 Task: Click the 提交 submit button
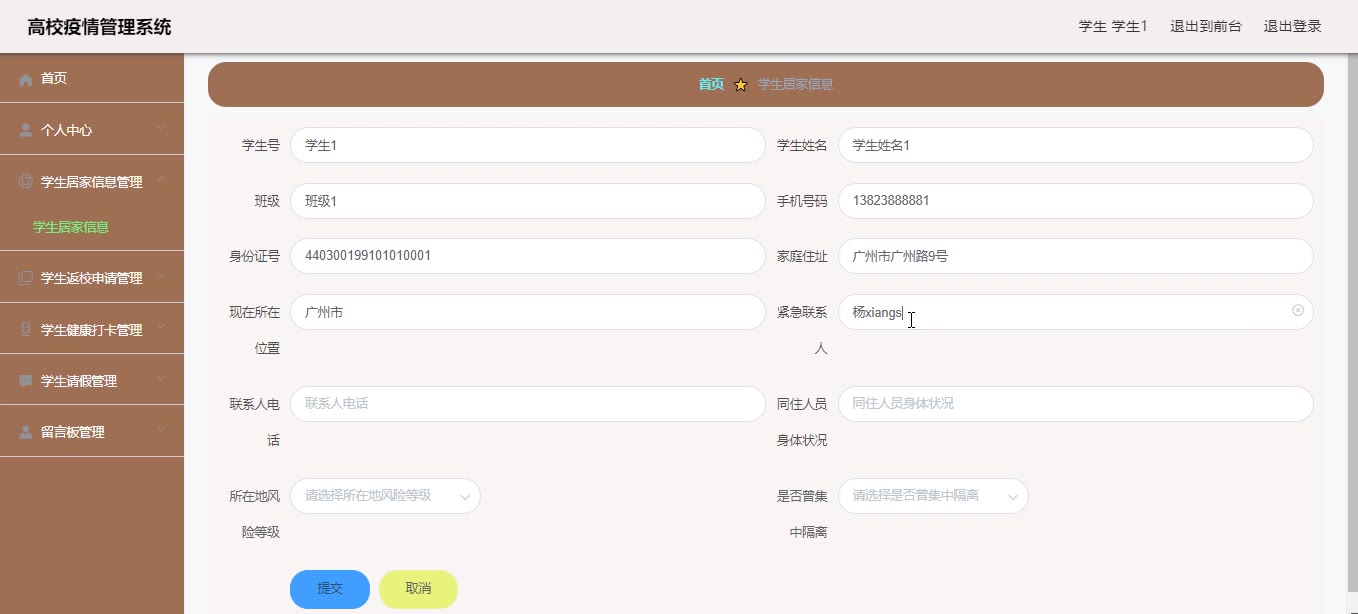[330, 589]
